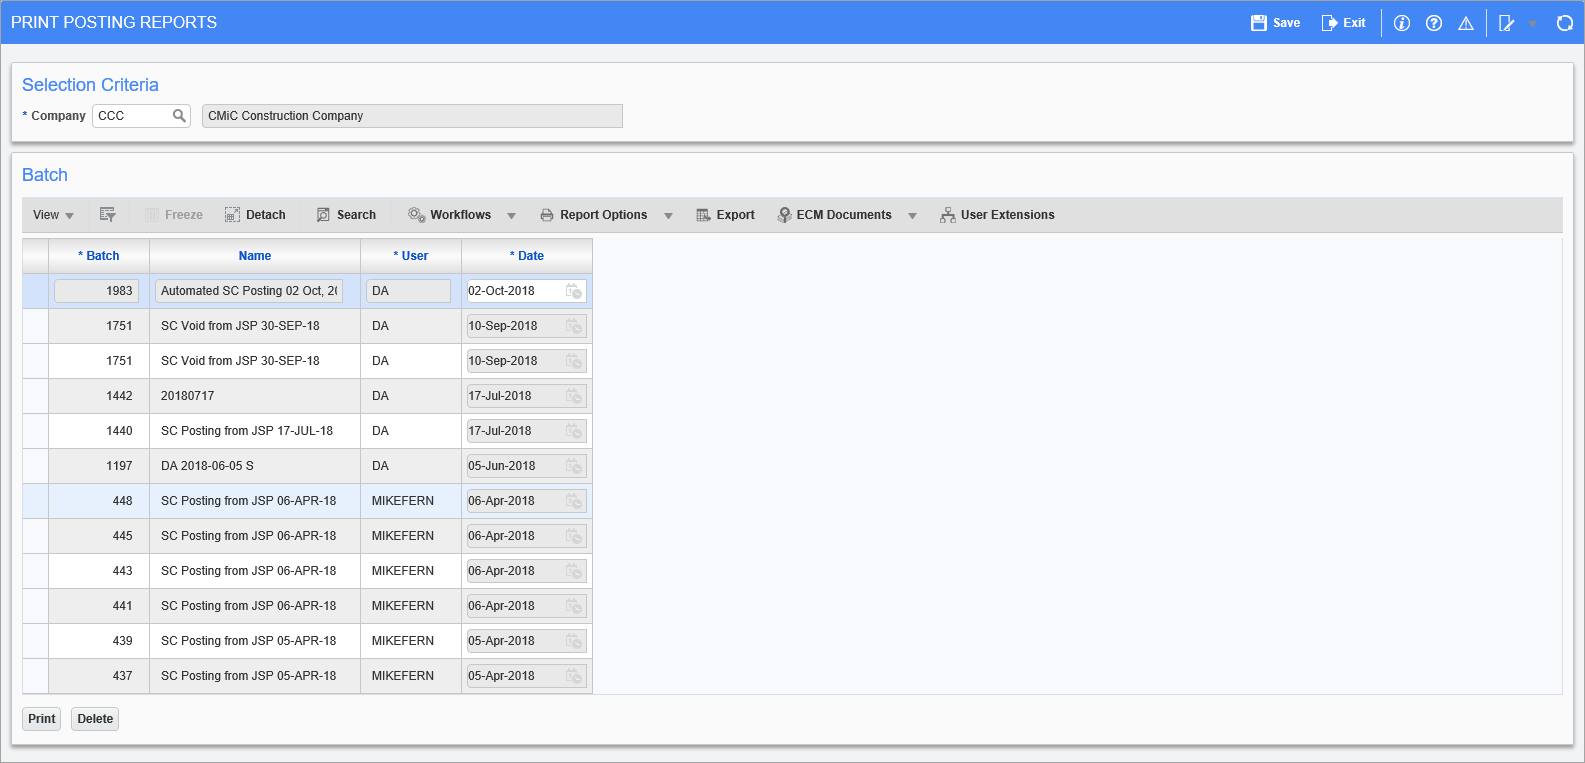Open Report Options menu
Image resolution: width=1585 pixels, height=763 pixels.
[593, 215]
